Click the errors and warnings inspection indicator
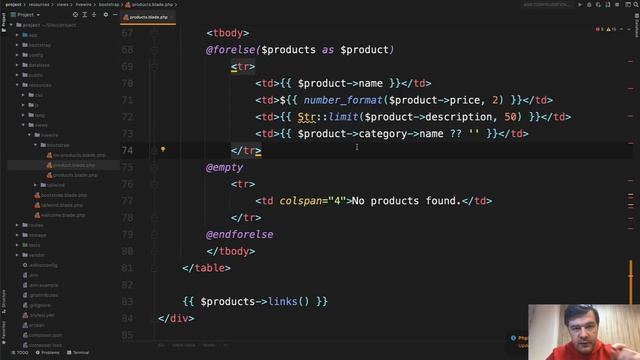640x360 pixels. (607, 29)
